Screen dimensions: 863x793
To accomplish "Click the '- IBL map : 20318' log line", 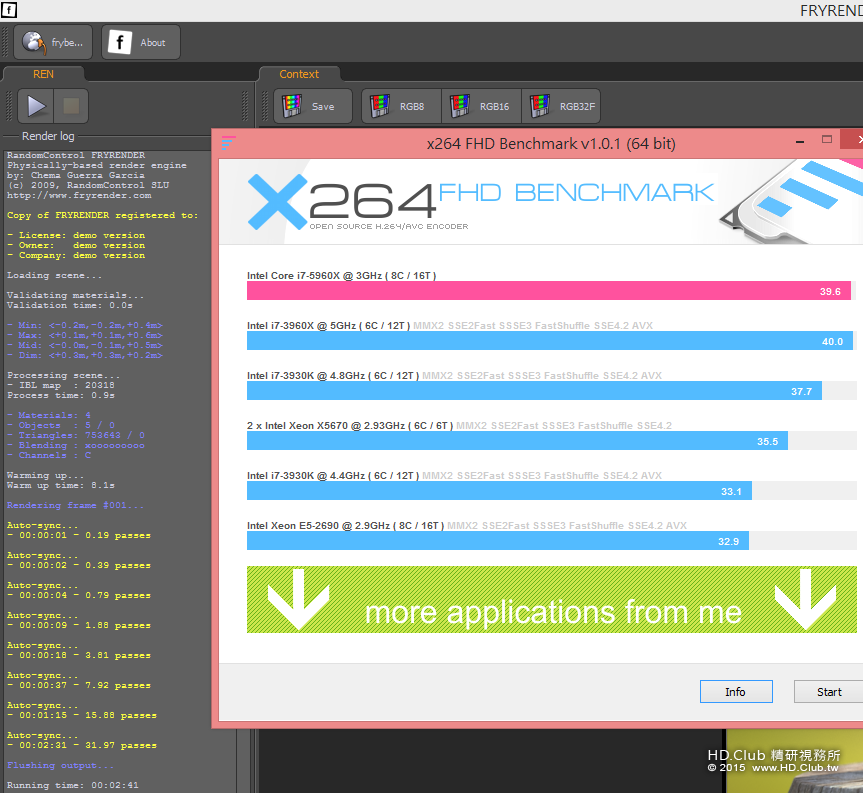I will [x=61, y=385].
